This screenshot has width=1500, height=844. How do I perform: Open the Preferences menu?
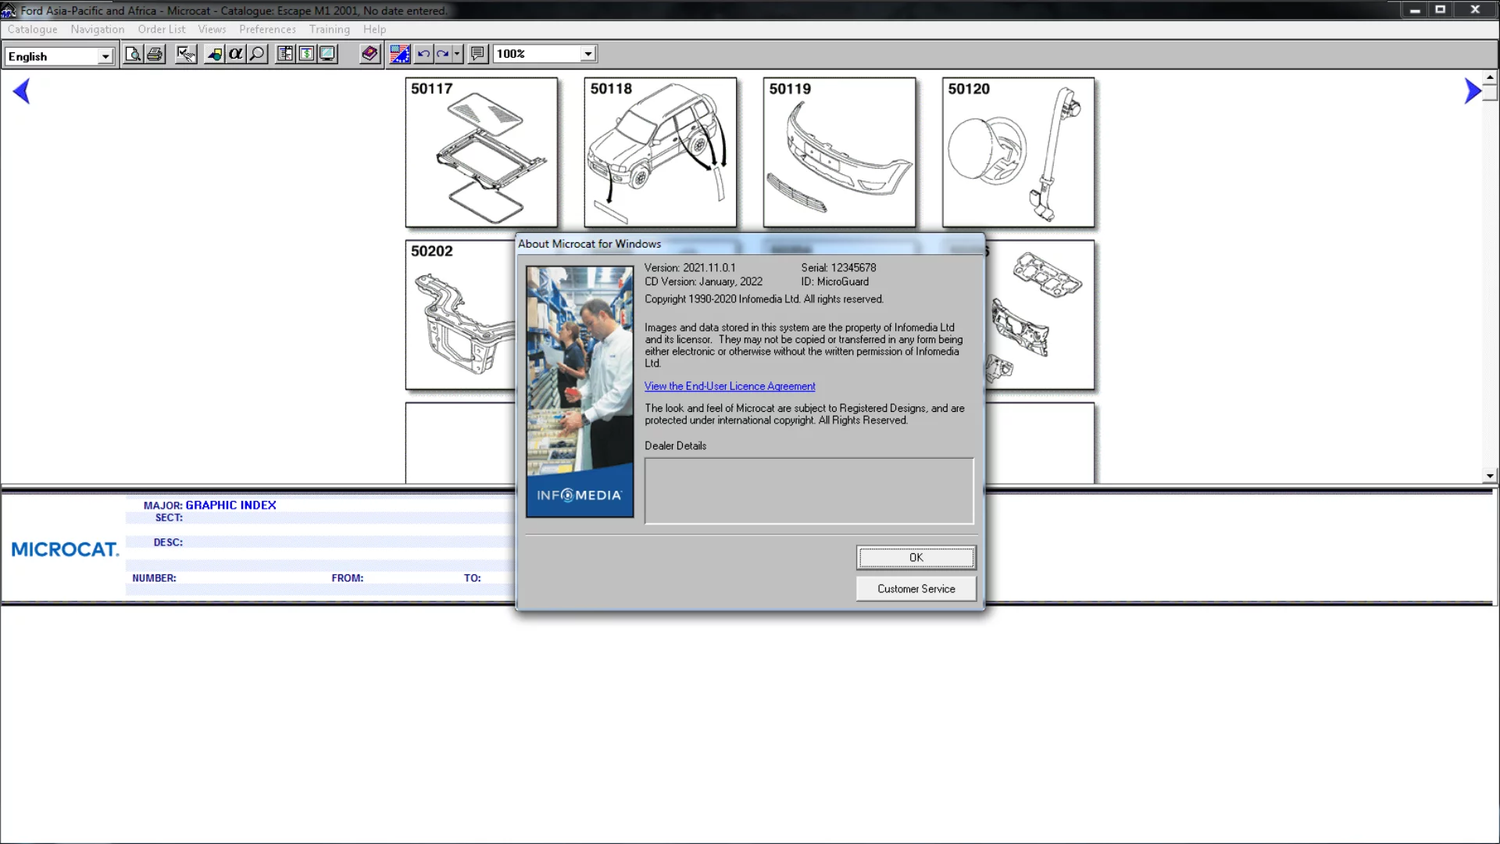[267, 30]
